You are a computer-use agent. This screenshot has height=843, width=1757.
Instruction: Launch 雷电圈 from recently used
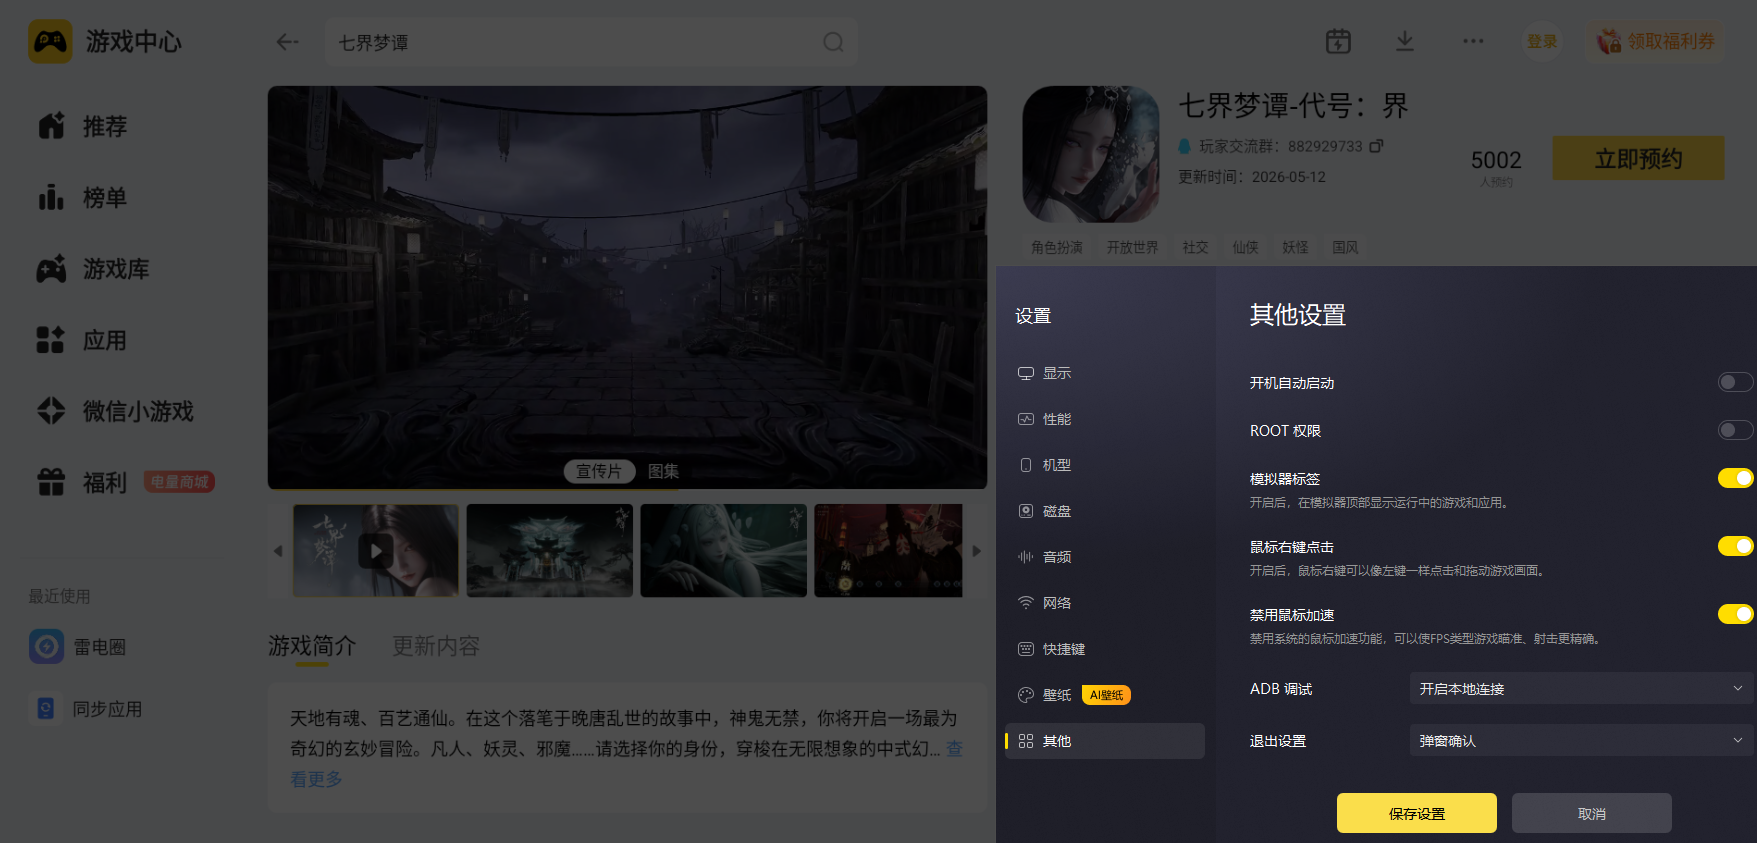[x=78, y=647]
